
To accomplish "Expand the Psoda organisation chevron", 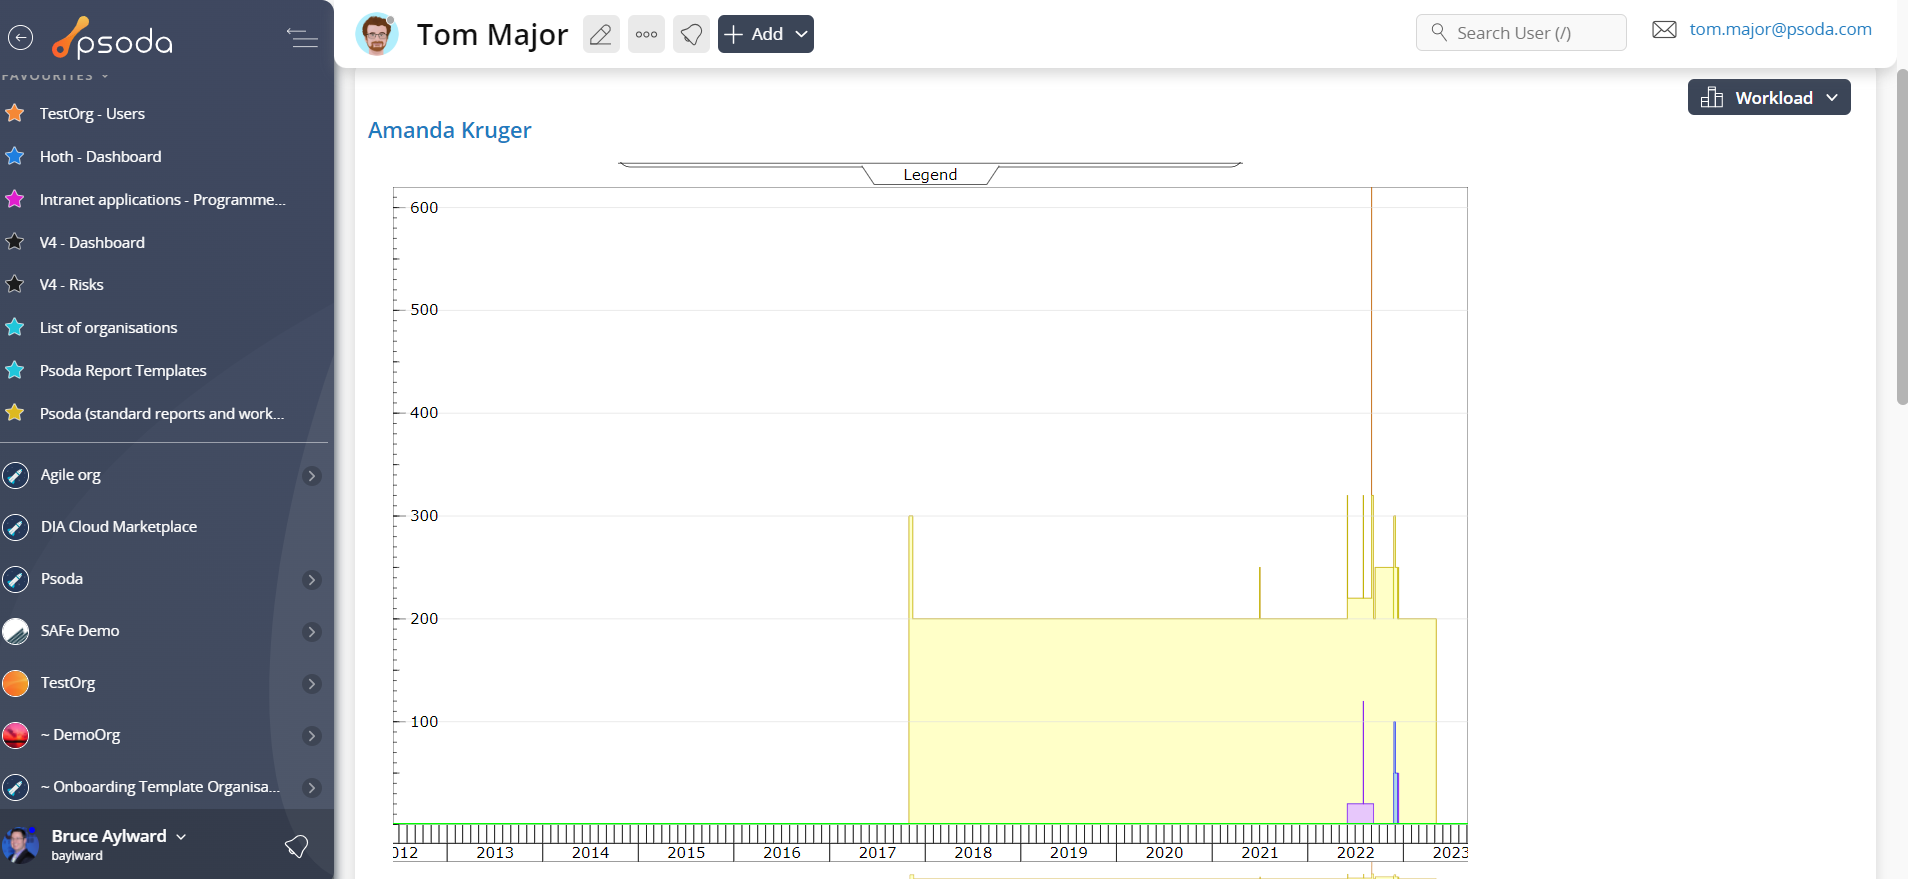I will pos(312,580).
